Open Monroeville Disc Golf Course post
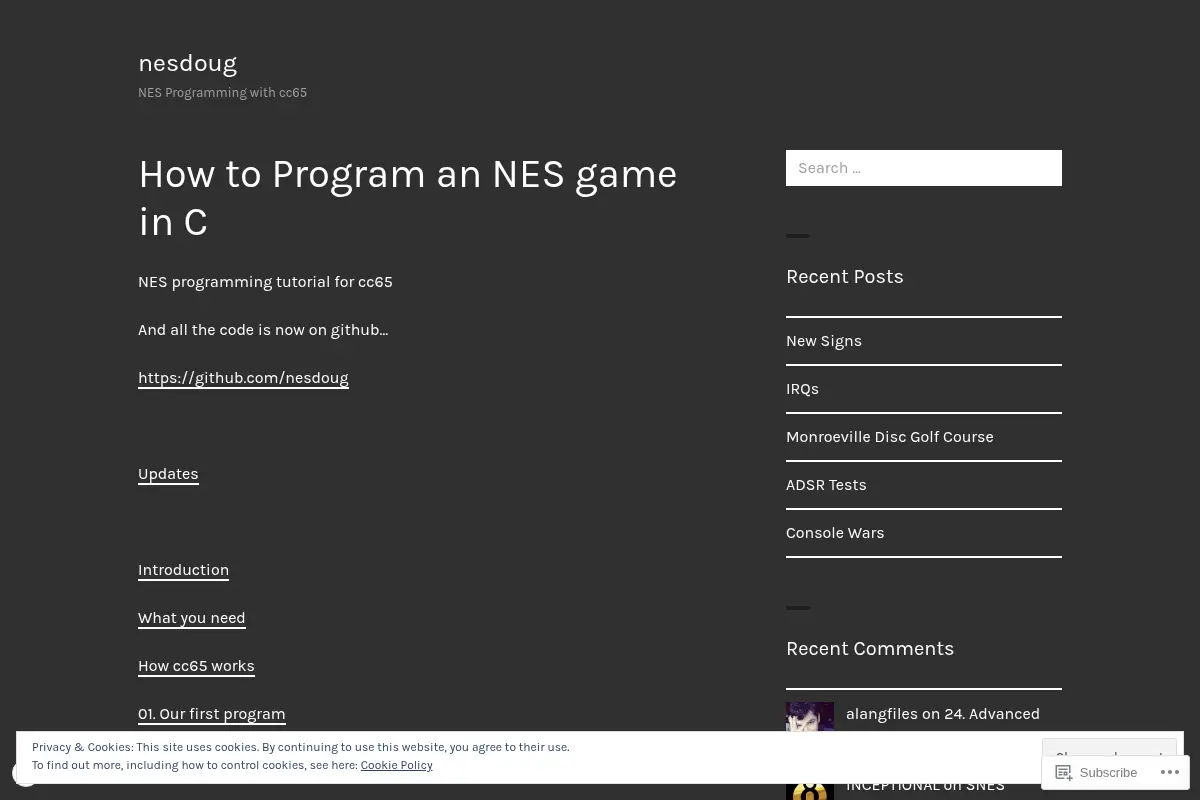The image size is (1200, 800). pos(890,437)
